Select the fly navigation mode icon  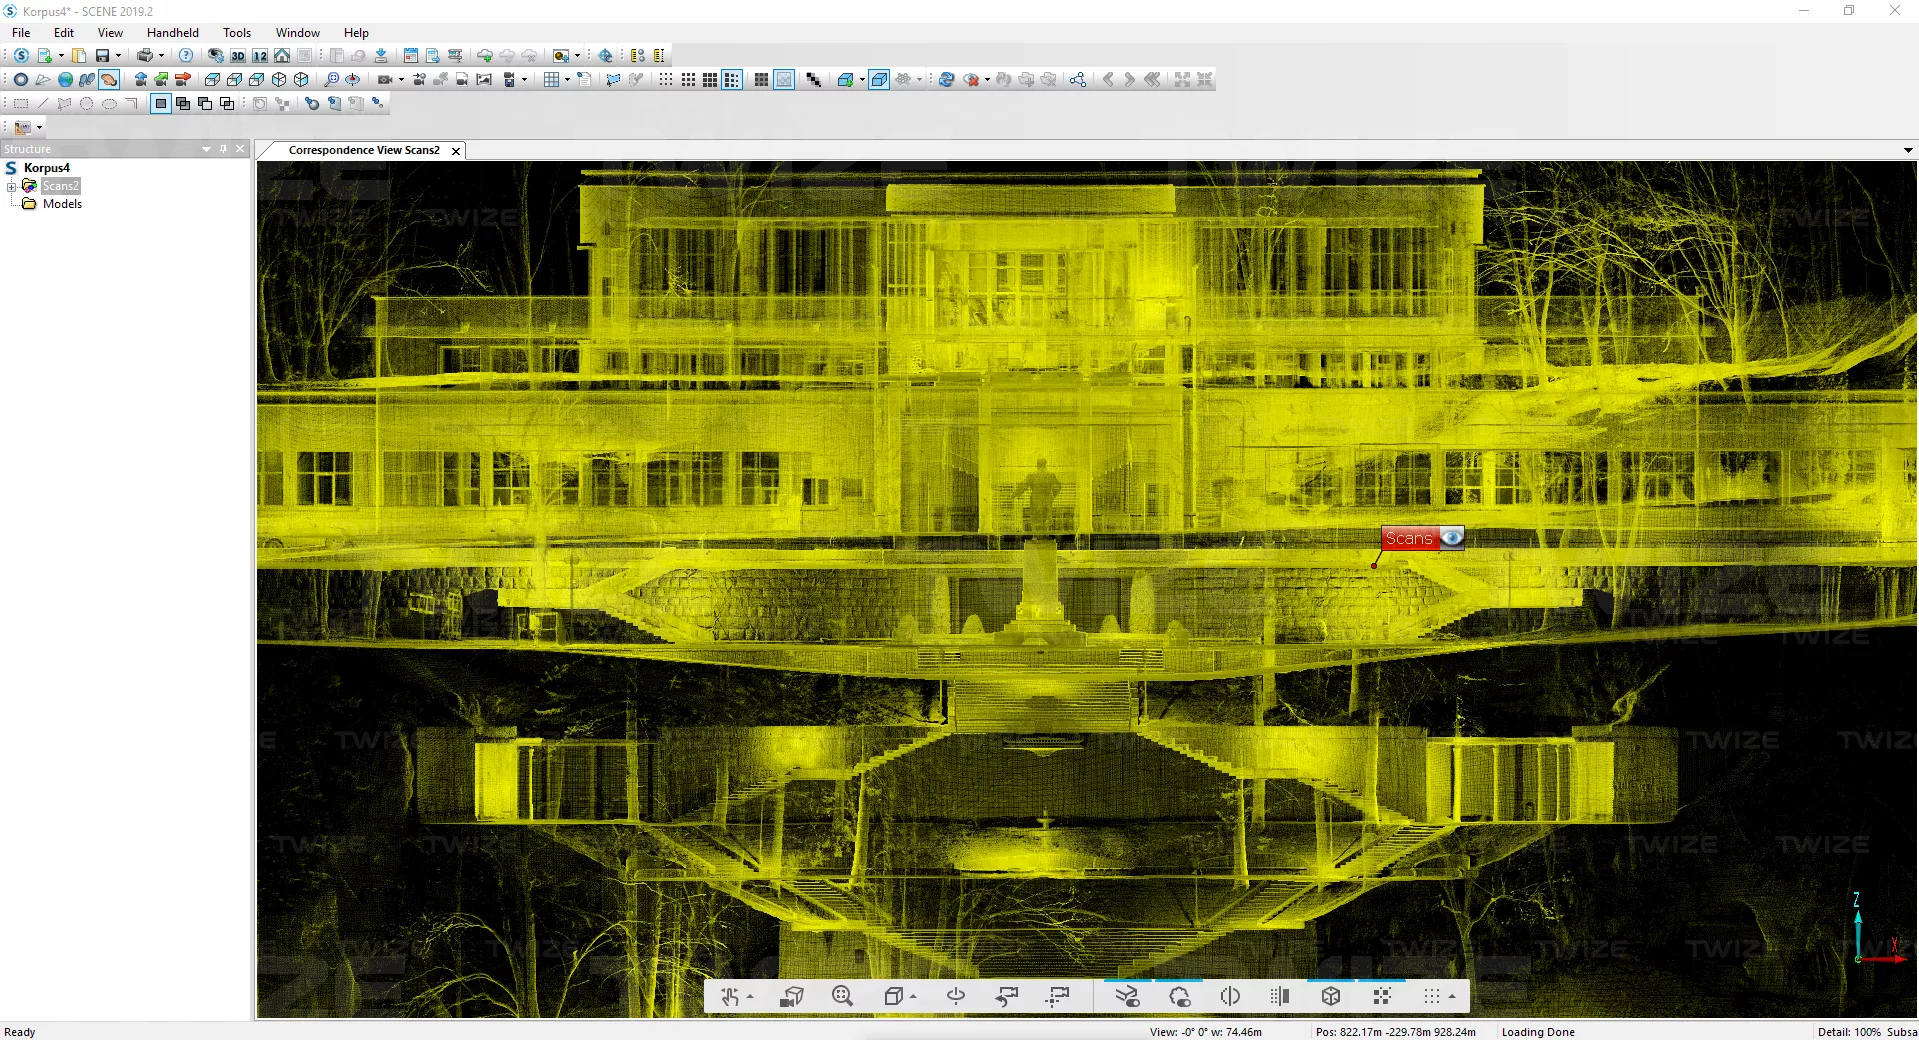[x=43, y=80]
